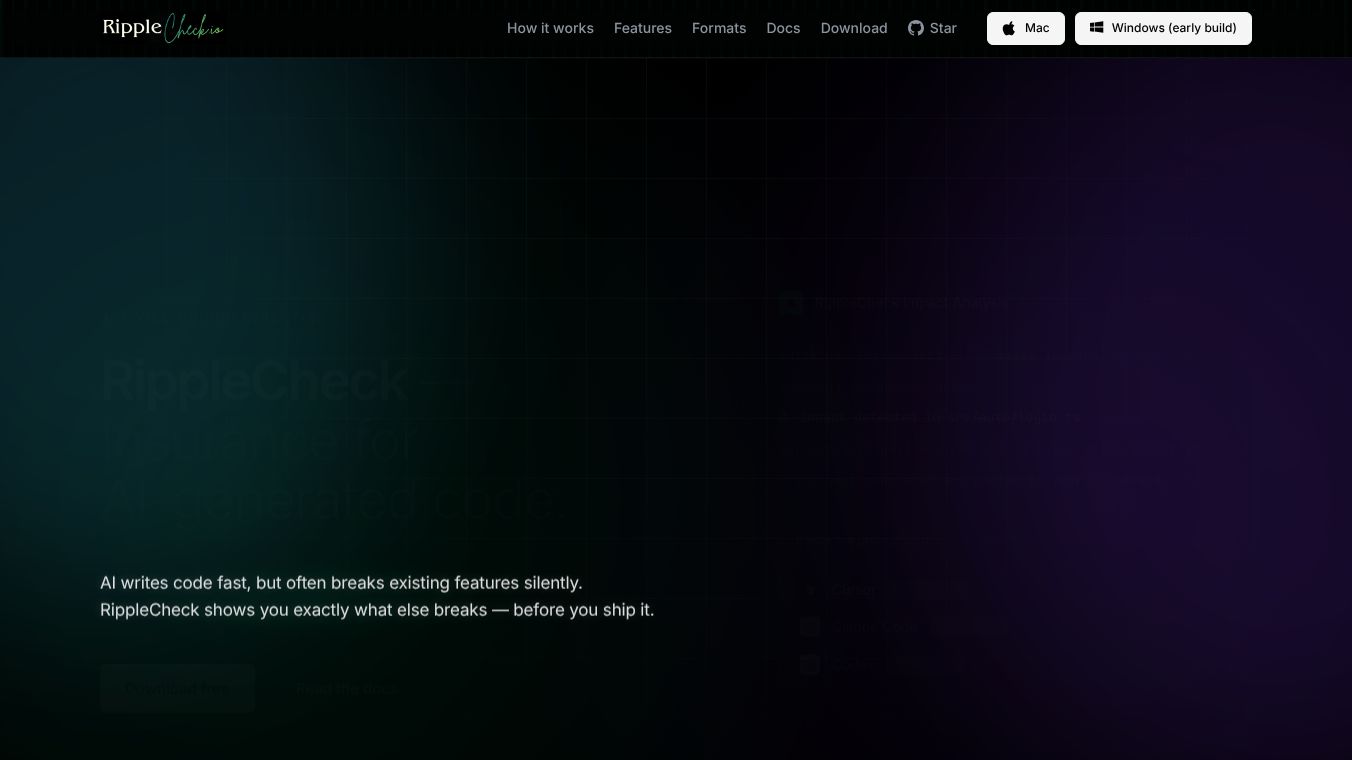
Task: Go to the Features nav link
Action: tap(643, 28)
